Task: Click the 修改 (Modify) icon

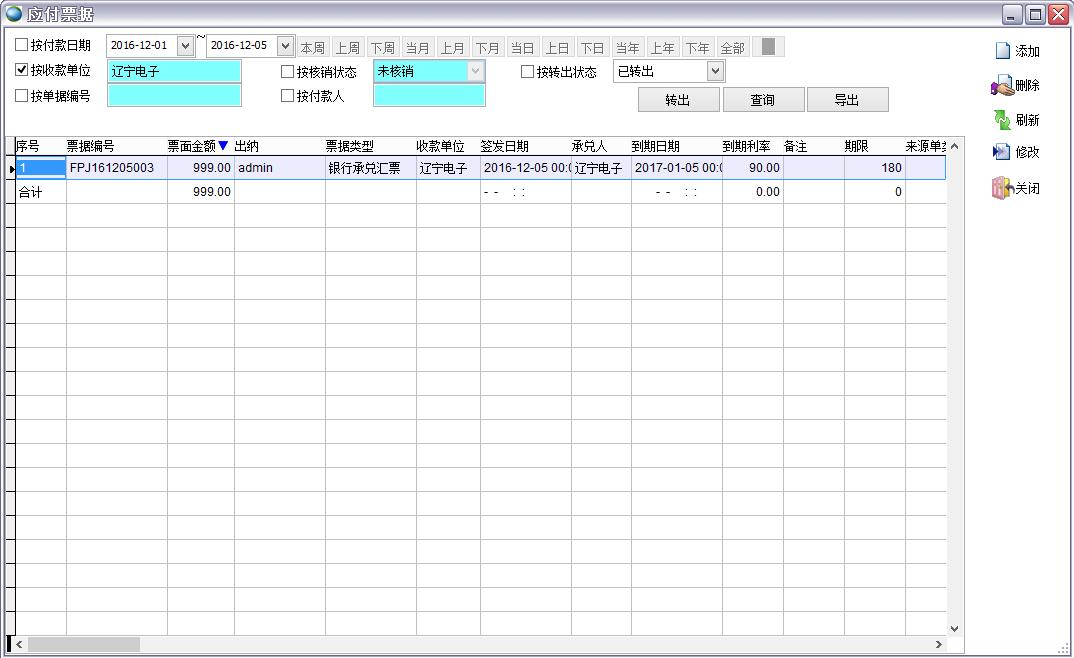Action: pyautogui.click(x=1002, y=152)
